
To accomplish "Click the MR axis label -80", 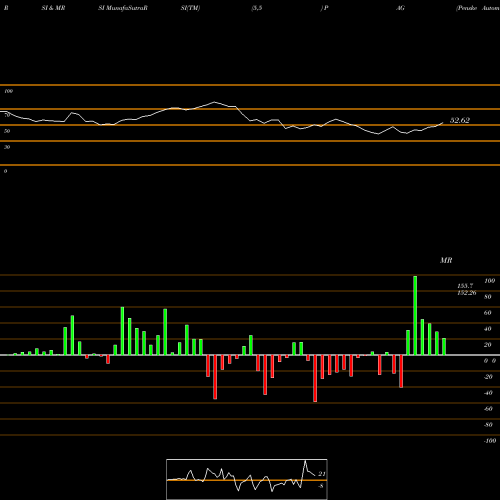I will click(x=488, y=425).
